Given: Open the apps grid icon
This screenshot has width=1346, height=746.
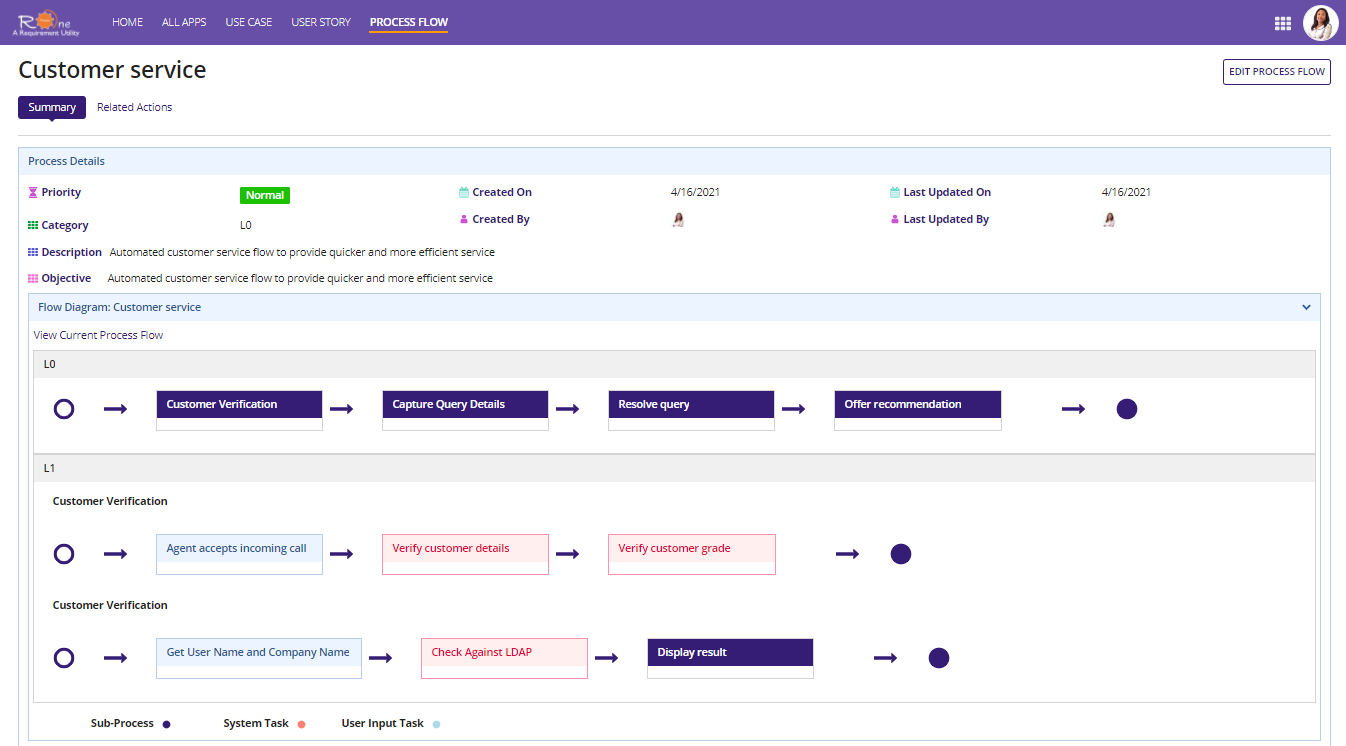Looking at the screenshot, I should 1282,23.
